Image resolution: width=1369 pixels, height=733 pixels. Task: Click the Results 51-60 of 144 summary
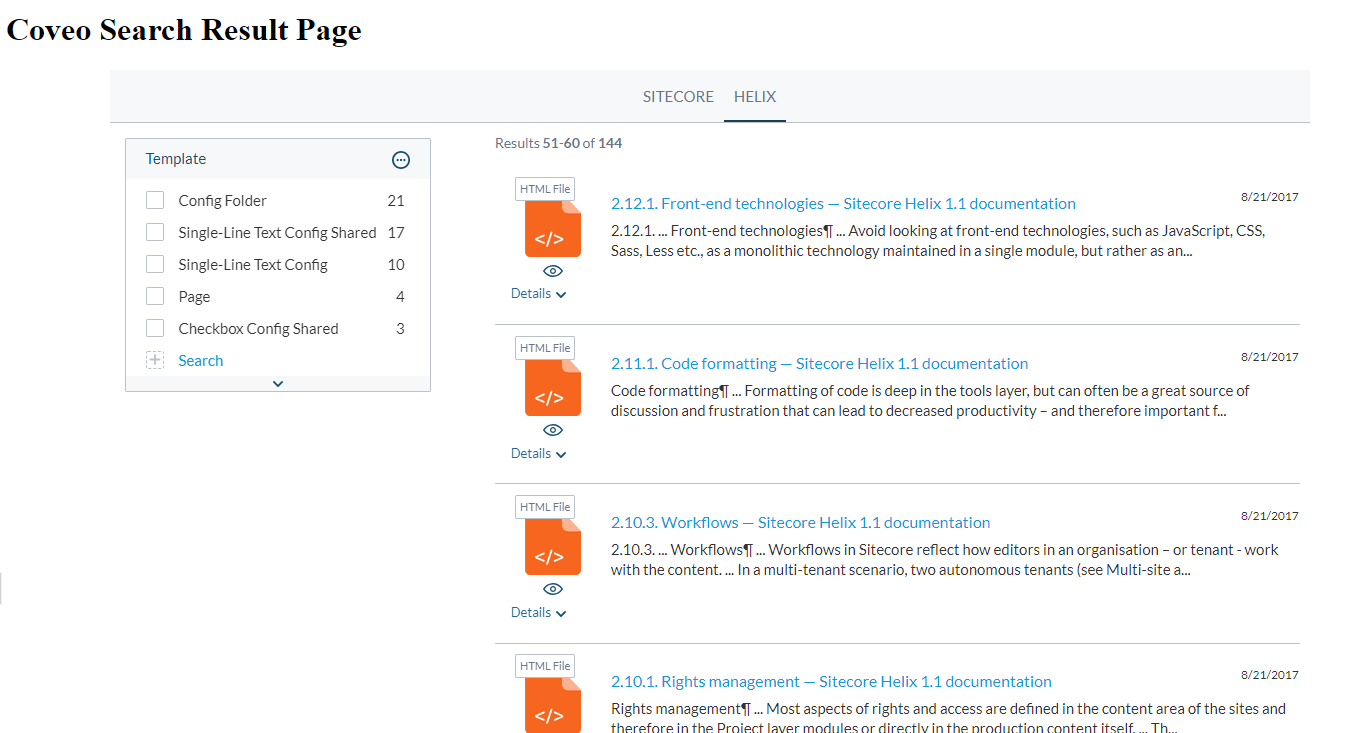[x=558, y=143]
